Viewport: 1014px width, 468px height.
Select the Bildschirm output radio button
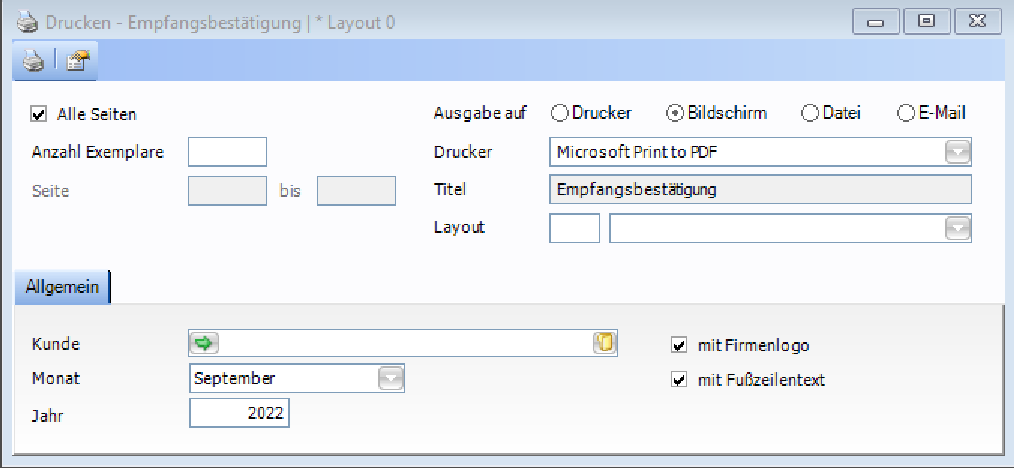[x=675, y=114]
